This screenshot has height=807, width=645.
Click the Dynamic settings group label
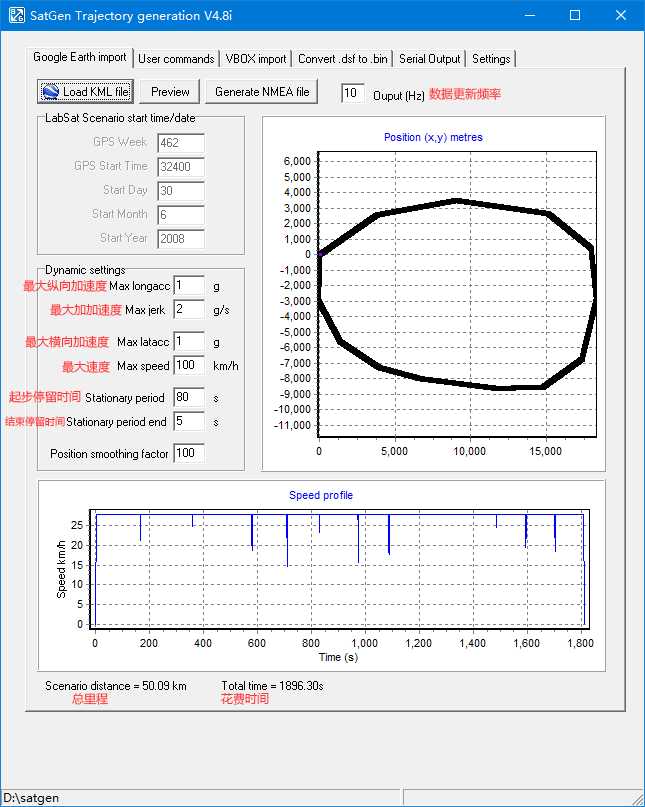pos(85,270)
